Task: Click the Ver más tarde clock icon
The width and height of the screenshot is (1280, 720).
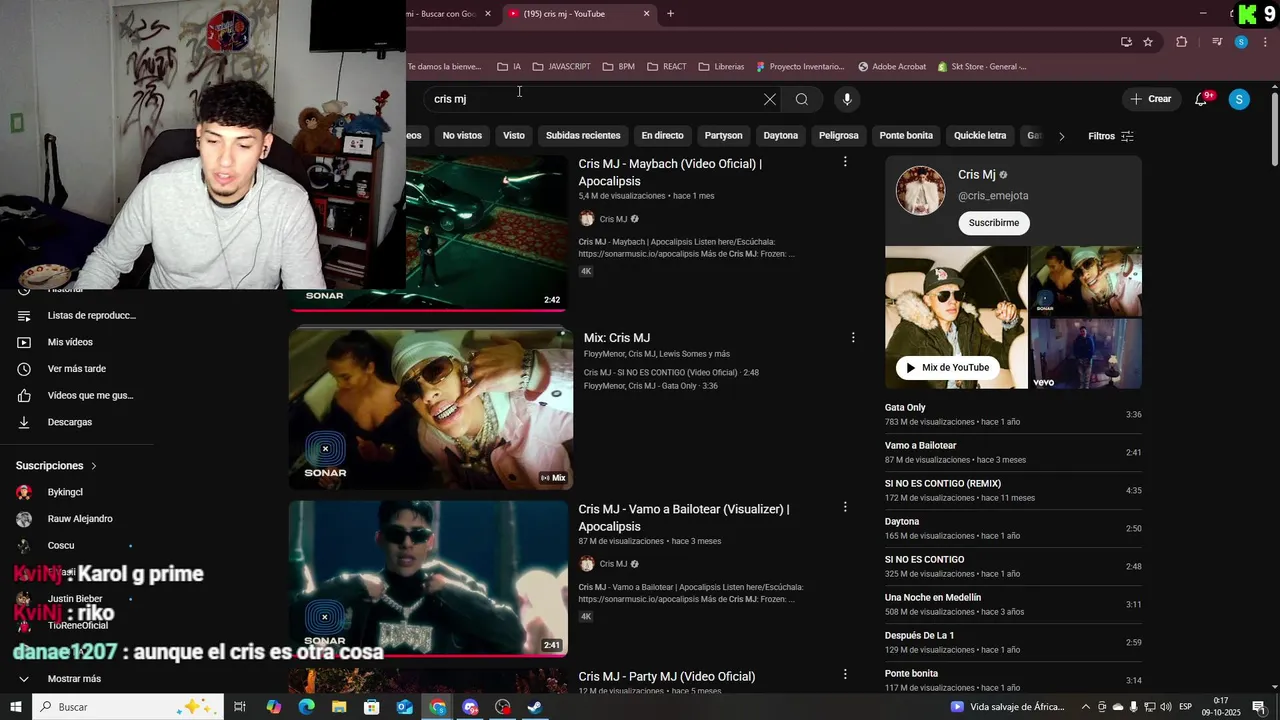Action: point(24,369)
